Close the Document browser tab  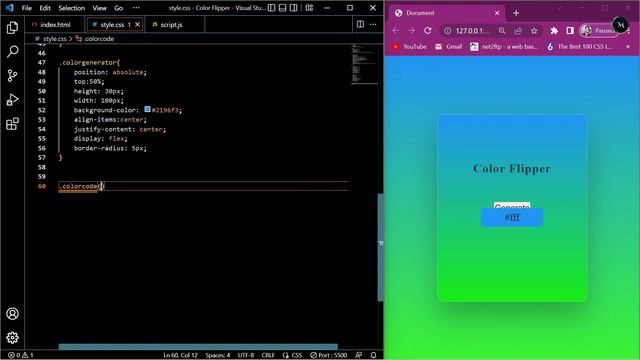point(497,13)
